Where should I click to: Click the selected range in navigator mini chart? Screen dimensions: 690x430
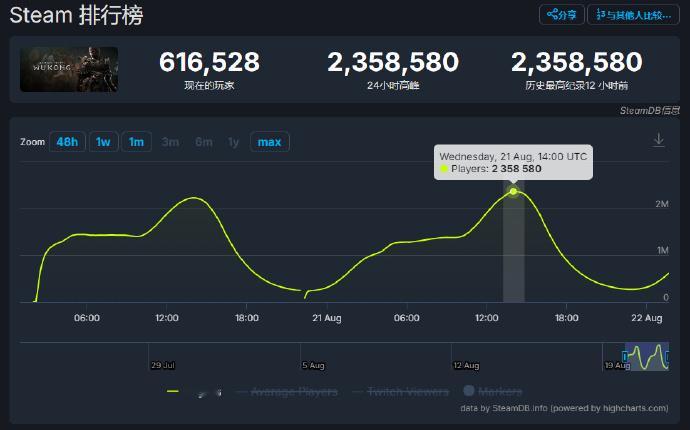point(647,356)
